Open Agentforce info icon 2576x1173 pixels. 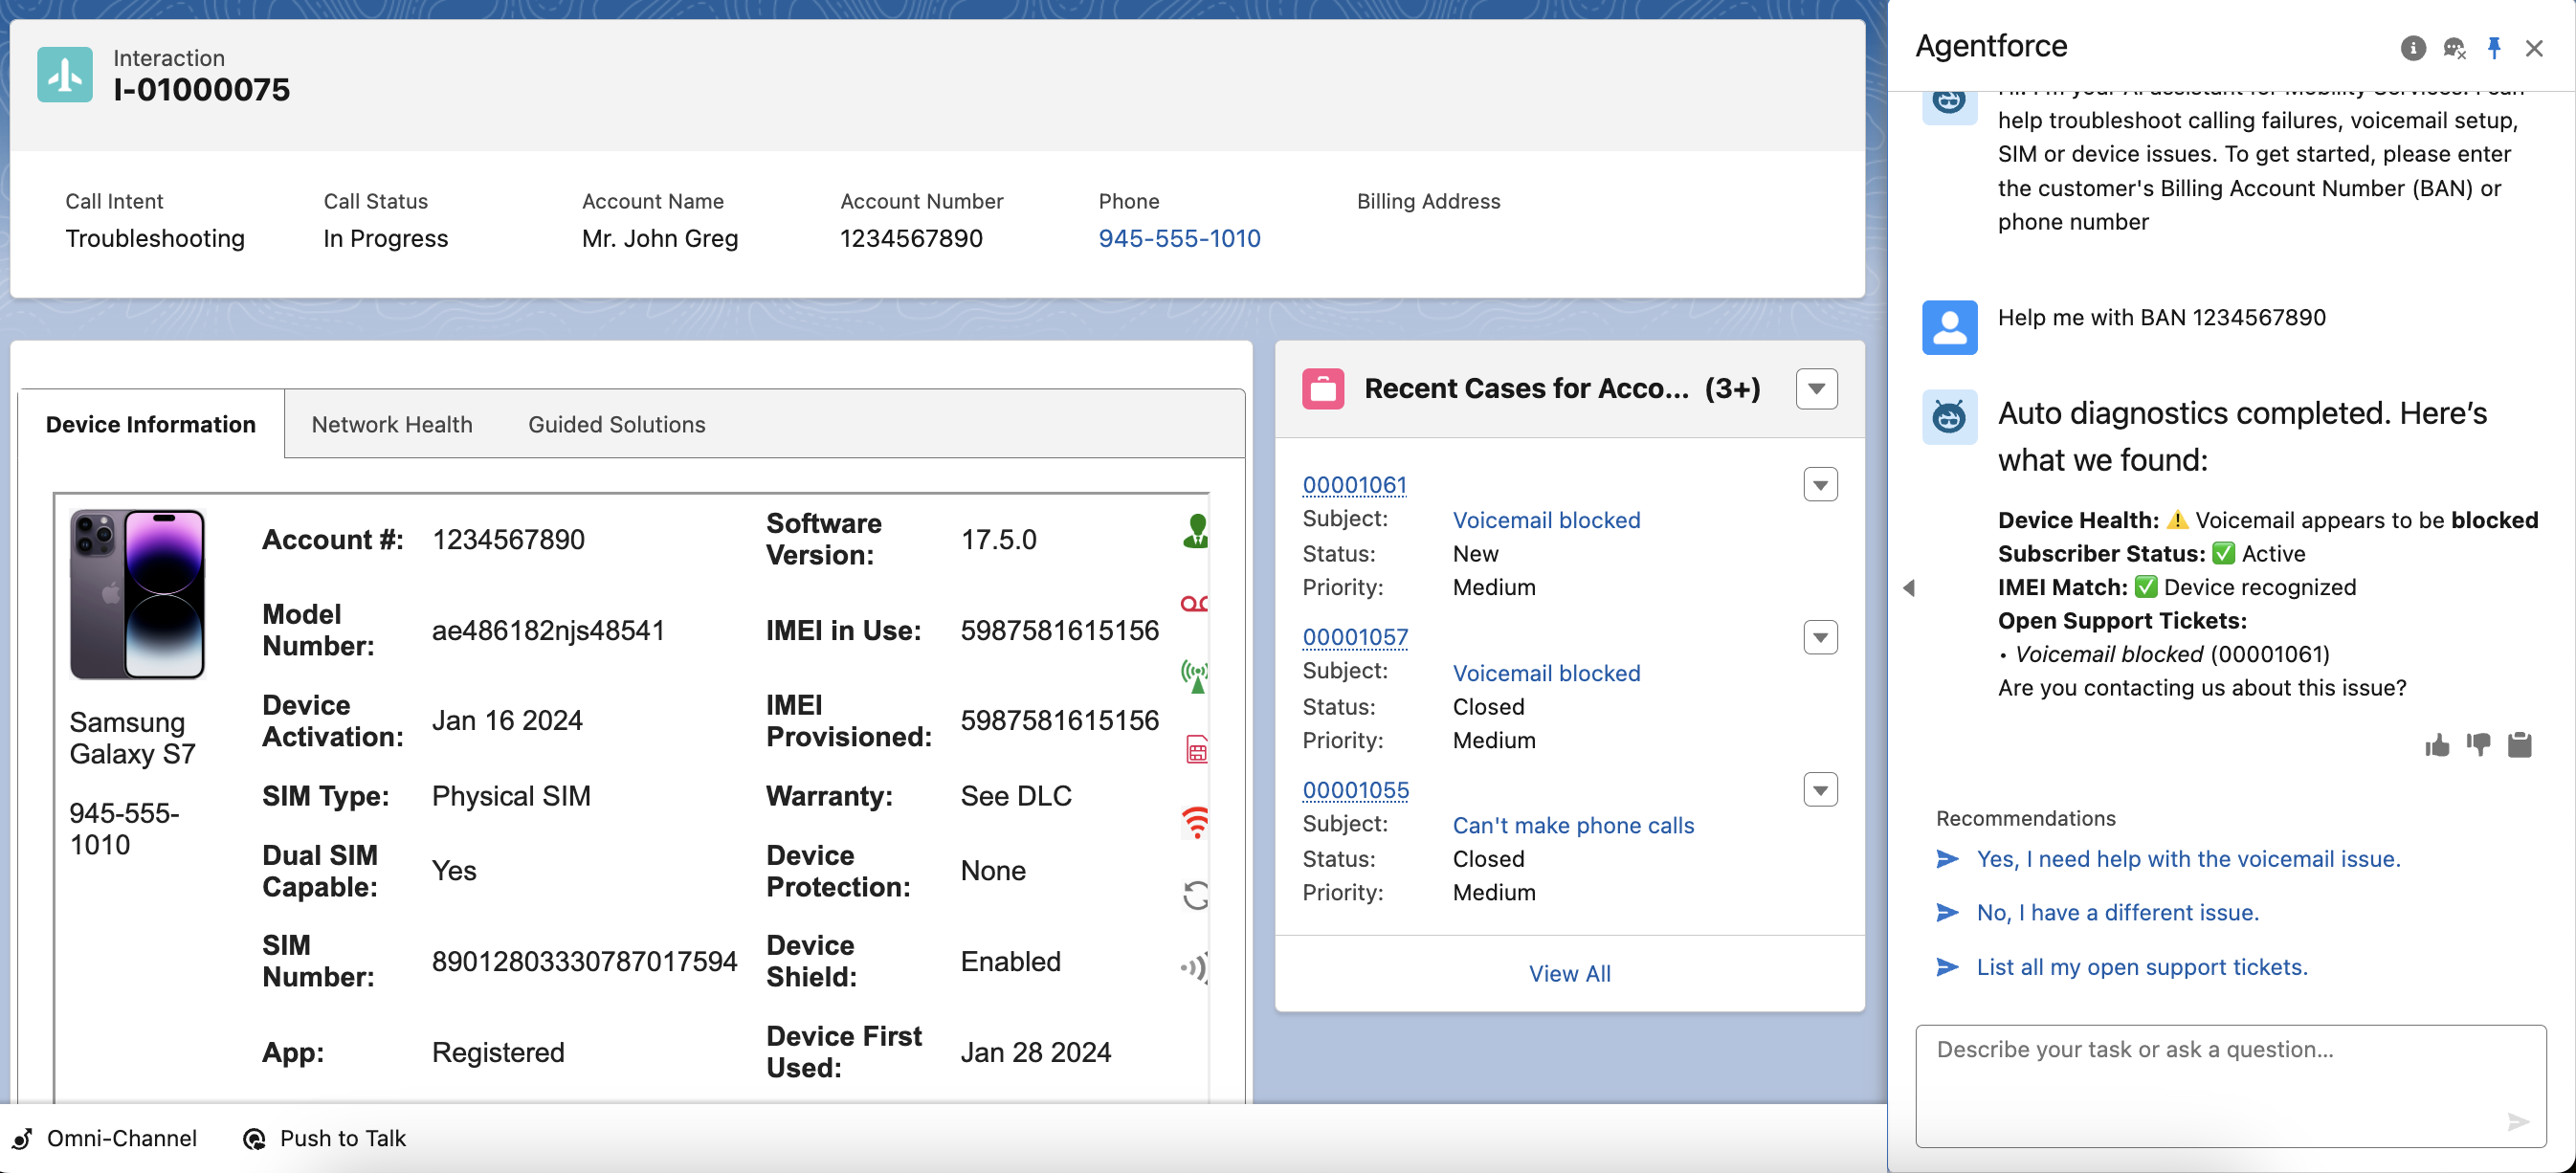click(2412, 48)
